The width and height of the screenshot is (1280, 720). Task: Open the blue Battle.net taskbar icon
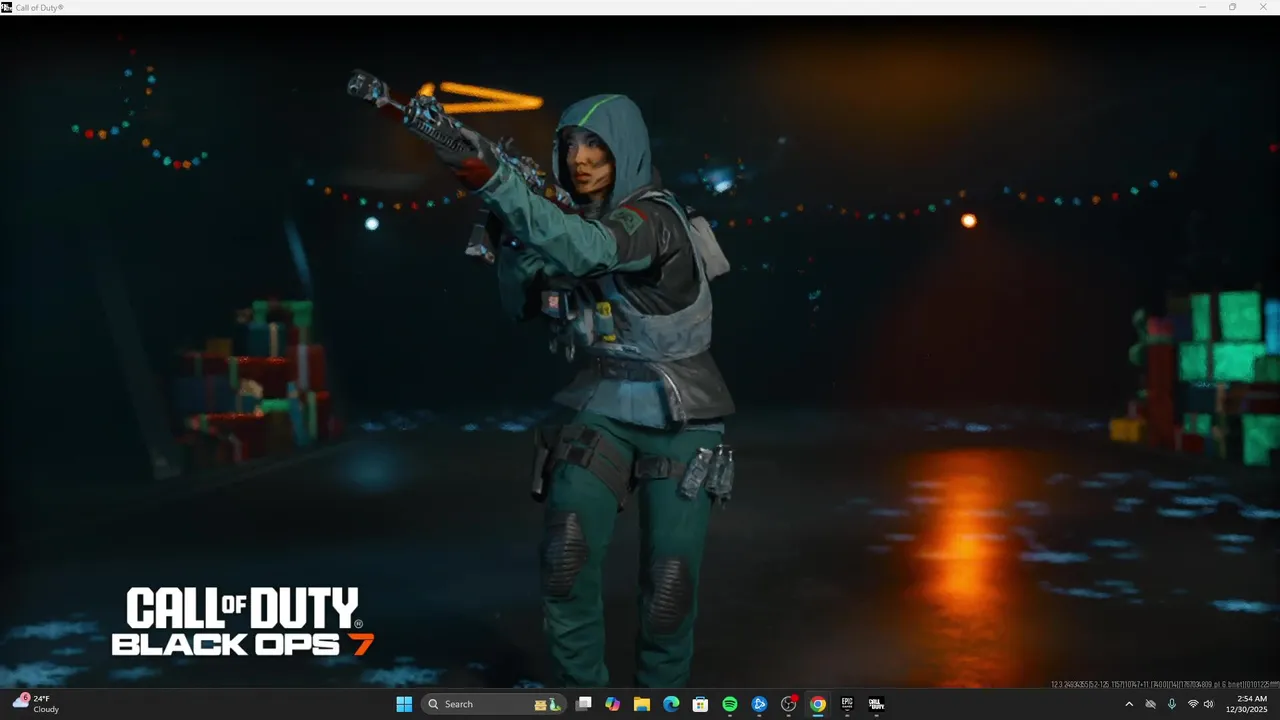pos(759,704)
